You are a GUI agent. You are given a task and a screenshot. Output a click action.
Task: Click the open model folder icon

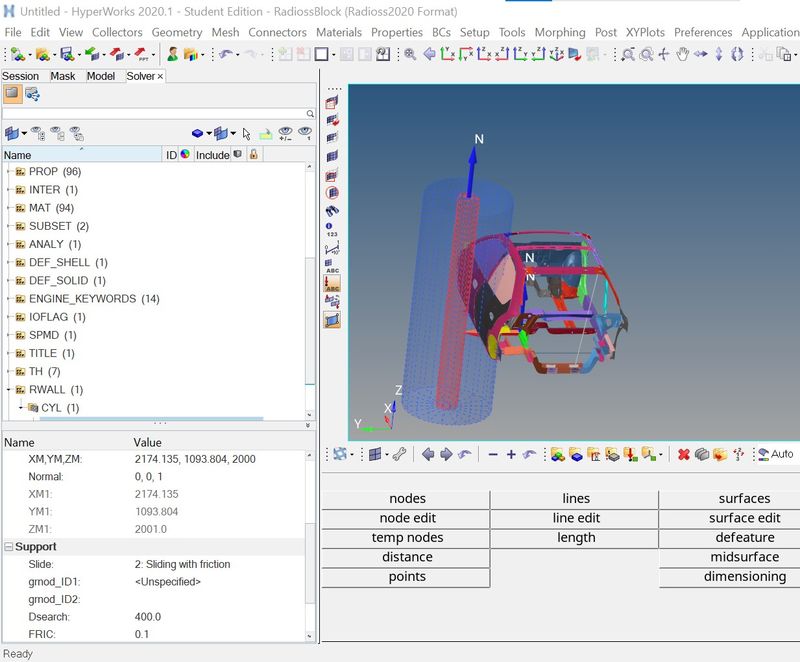tap(43, 54)
